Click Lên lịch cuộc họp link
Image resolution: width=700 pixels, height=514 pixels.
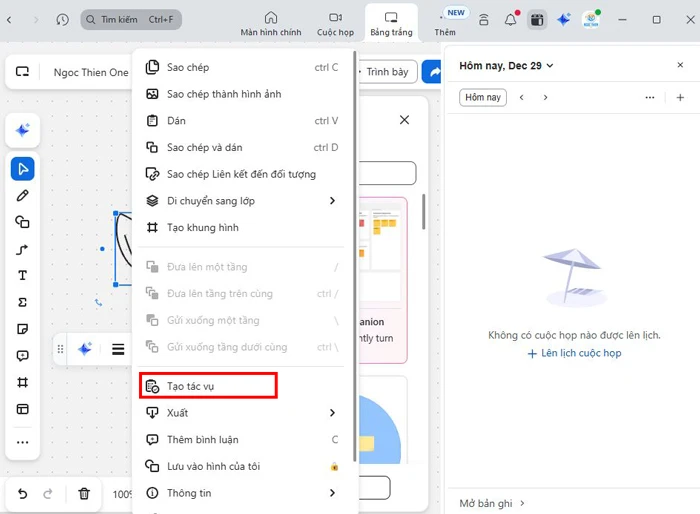pos(574,353)
